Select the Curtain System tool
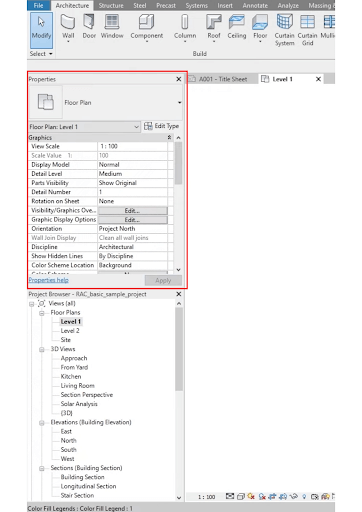362x512 pixels. pos(284,30)
